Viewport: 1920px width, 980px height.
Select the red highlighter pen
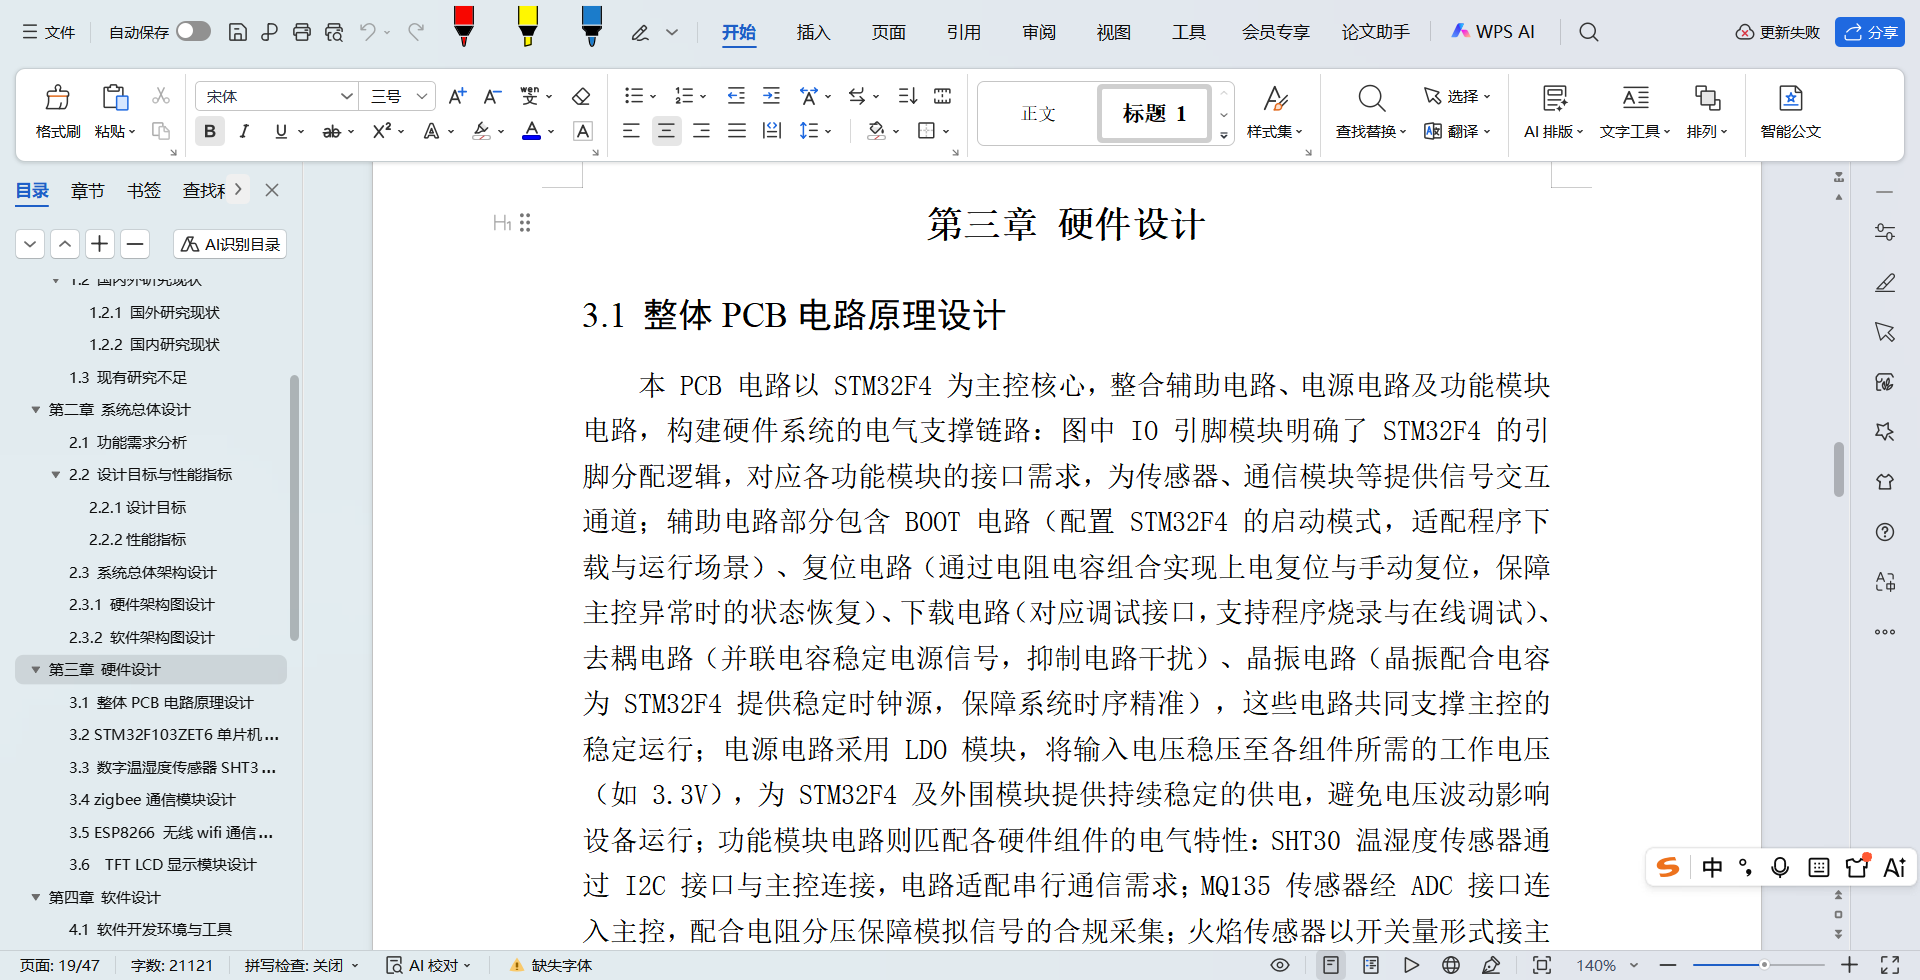pos(464,26)
